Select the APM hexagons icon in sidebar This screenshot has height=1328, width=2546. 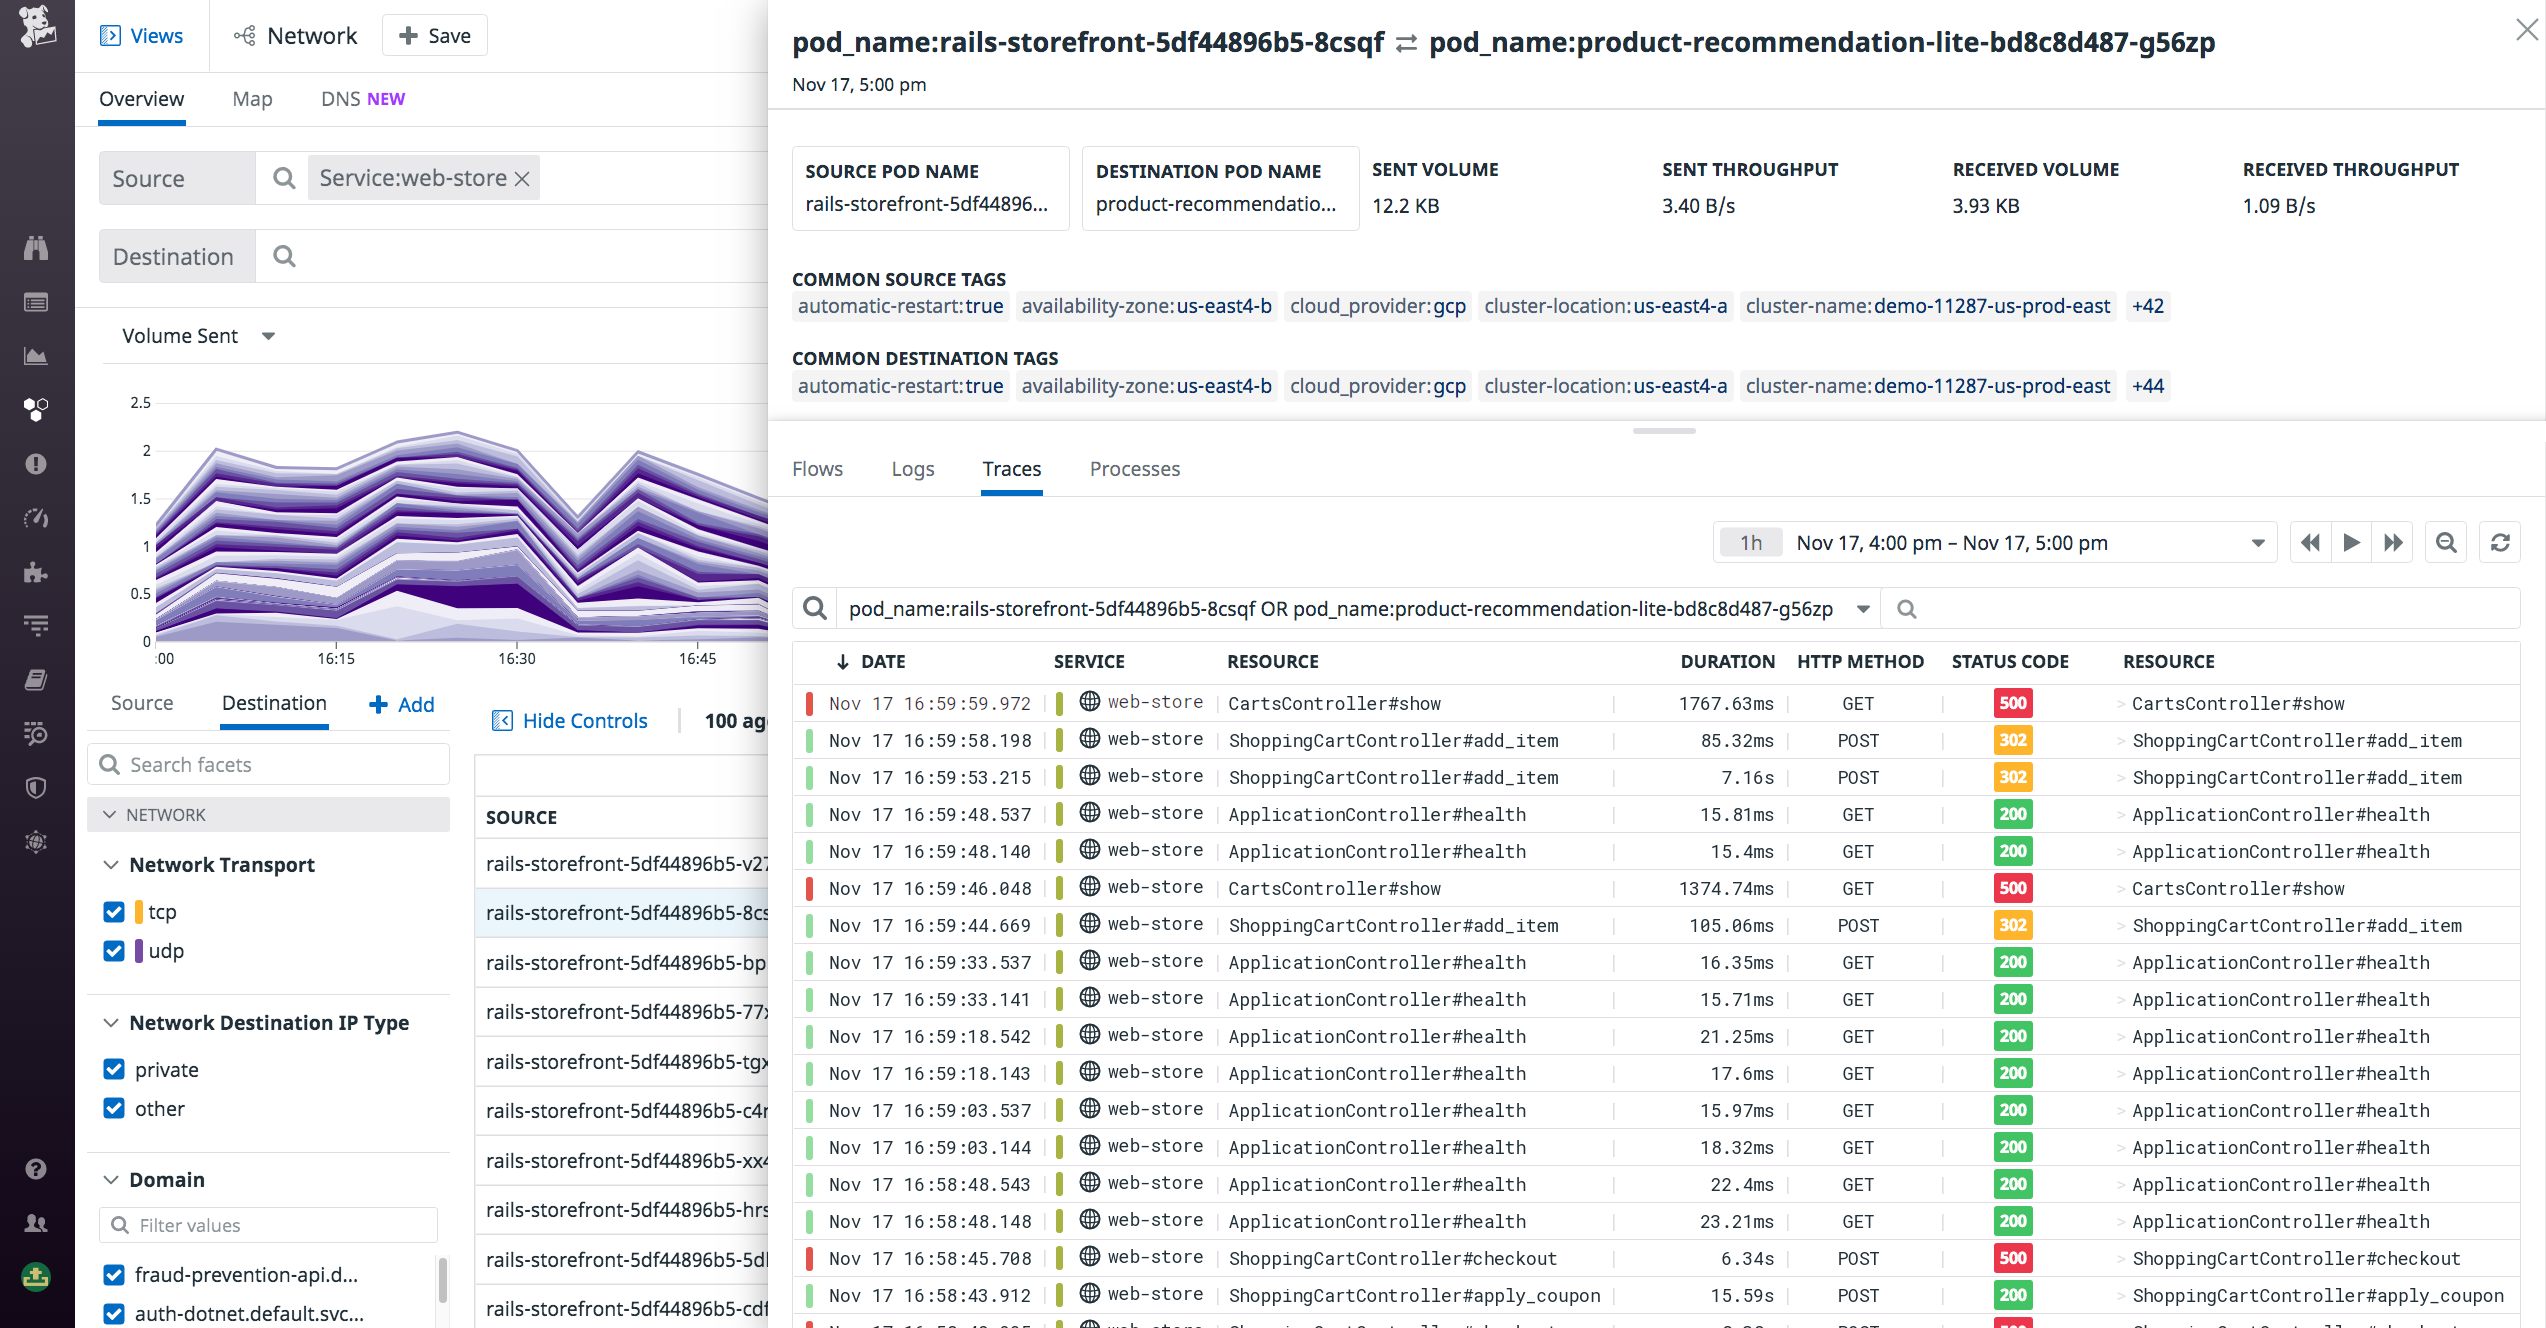click(x=36, y=409)
